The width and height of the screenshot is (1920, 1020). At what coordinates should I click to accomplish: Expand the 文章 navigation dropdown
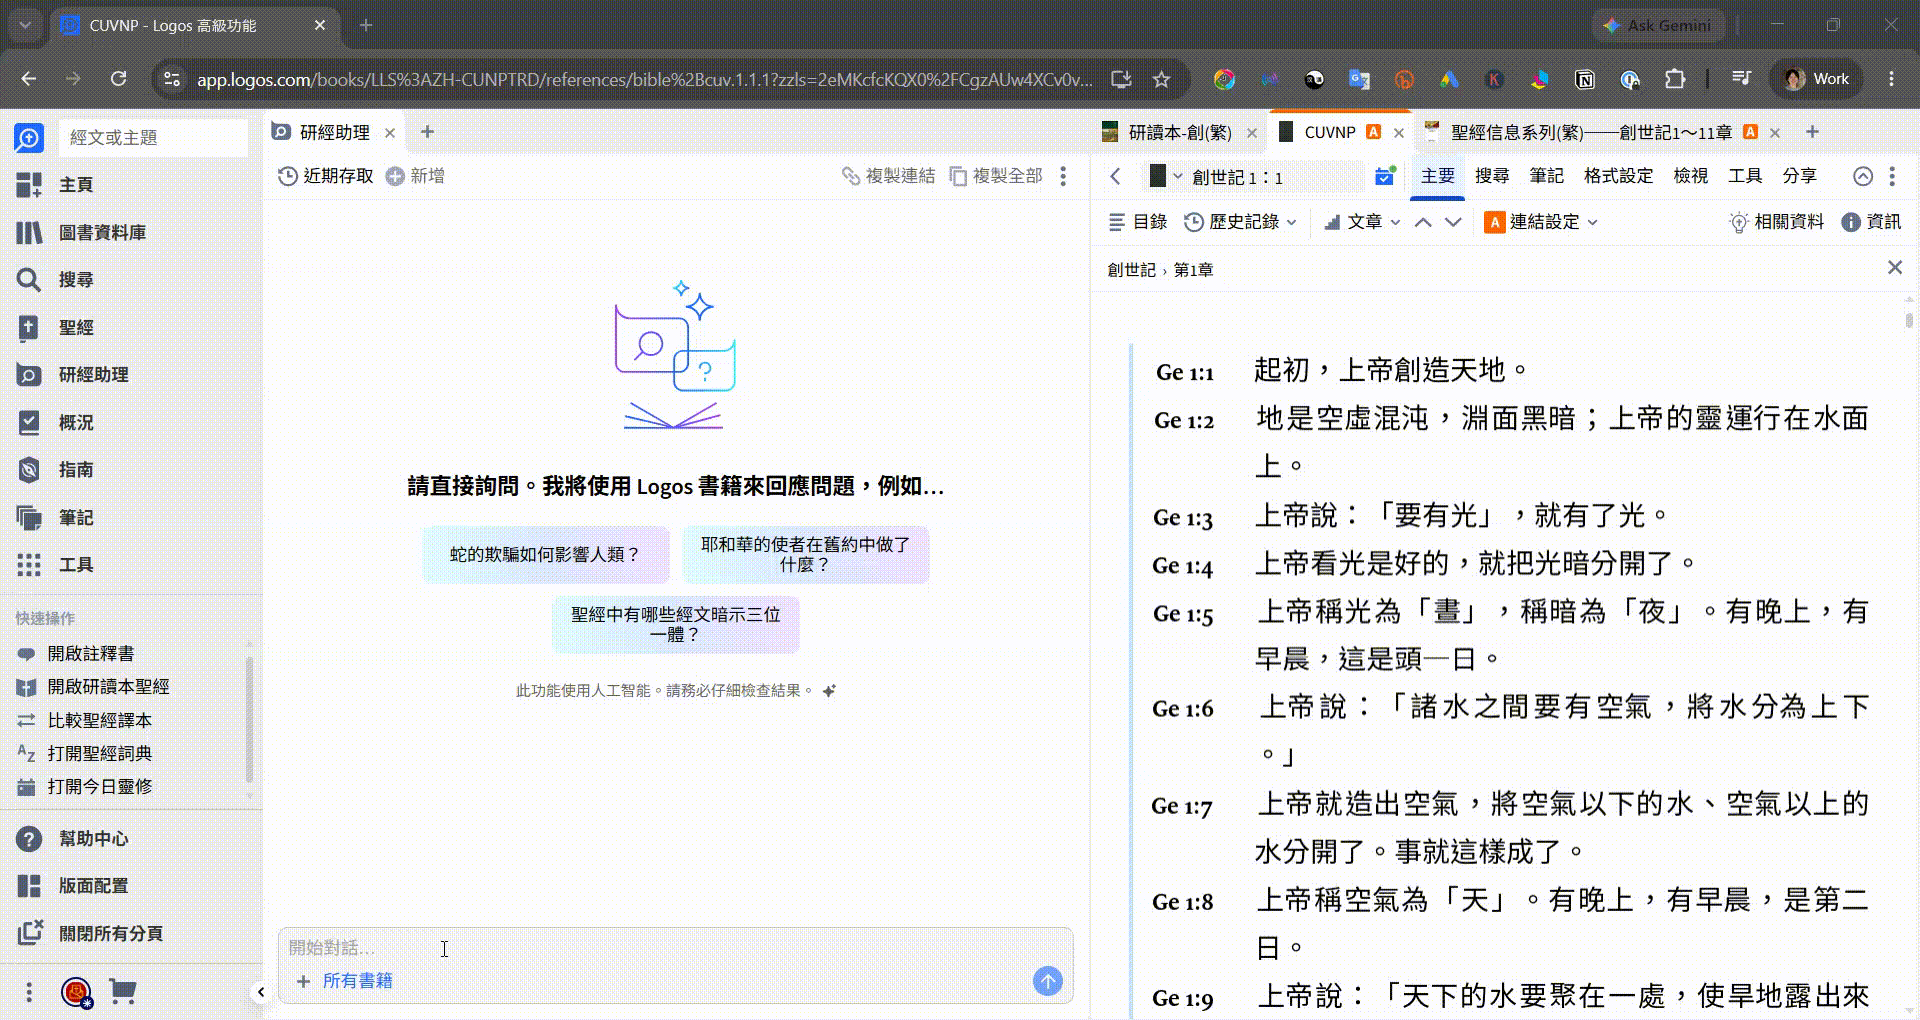(x=1362, y=222)
